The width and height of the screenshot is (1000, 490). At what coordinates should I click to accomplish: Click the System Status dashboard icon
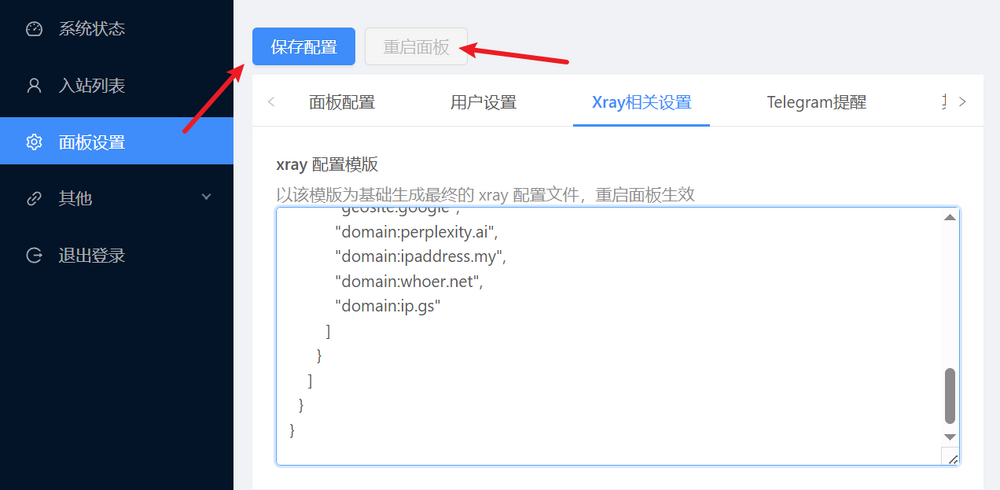(34, 29)
